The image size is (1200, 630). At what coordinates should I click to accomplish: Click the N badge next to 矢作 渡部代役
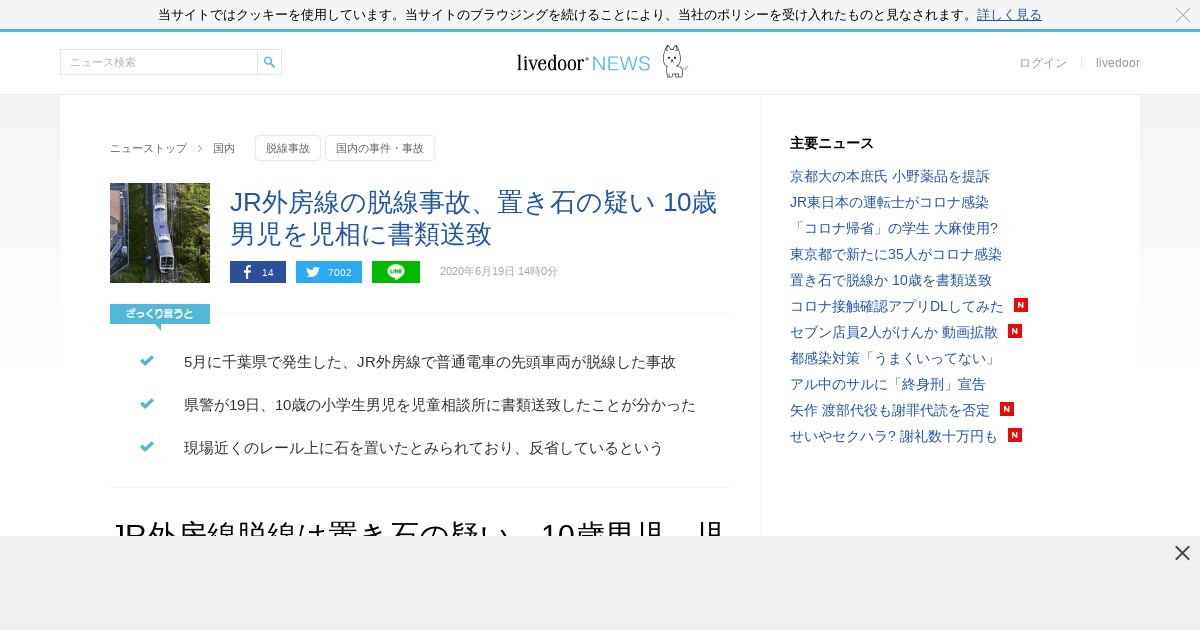(x=1007, y=409)
